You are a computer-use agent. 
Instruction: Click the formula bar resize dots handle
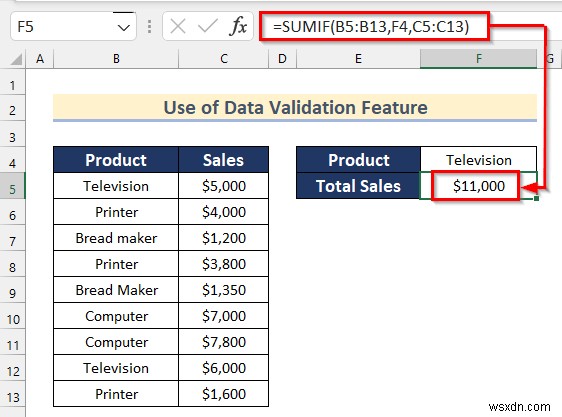pos(149,27)
